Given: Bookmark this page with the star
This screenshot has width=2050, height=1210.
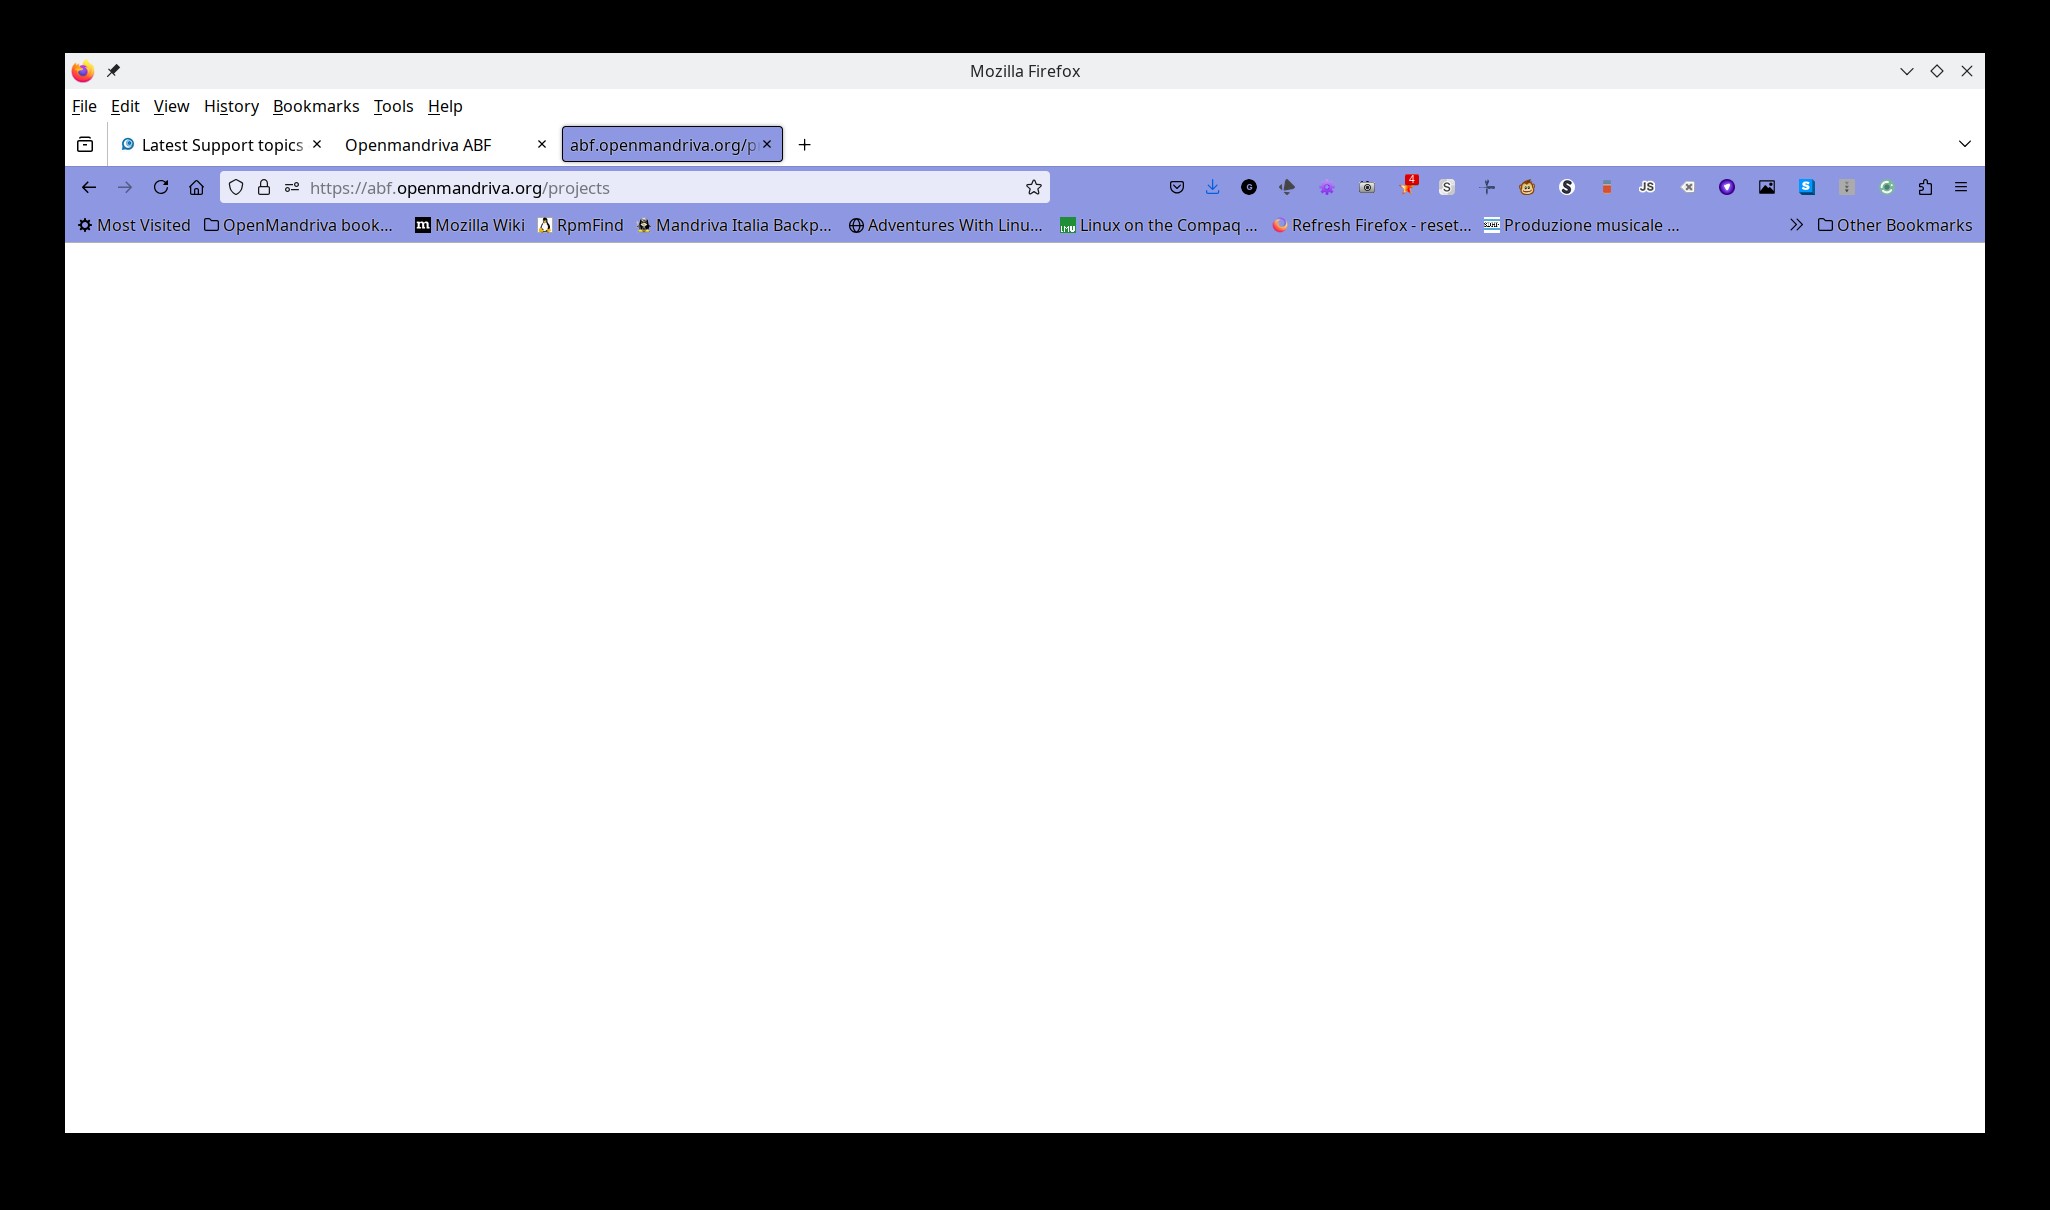Looking at the screenshot, I should click(x=1034, y=187).
